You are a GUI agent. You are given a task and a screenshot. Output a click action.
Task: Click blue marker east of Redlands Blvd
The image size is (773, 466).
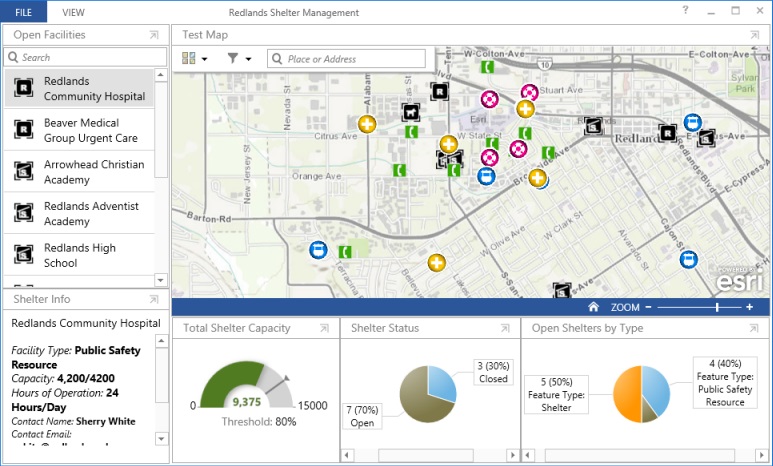pyautogui.click(x=693, y=123)
